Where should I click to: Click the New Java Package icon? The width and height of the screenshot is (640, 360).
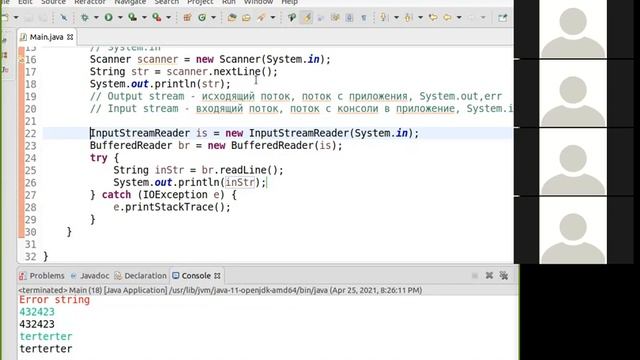(187, 18)
